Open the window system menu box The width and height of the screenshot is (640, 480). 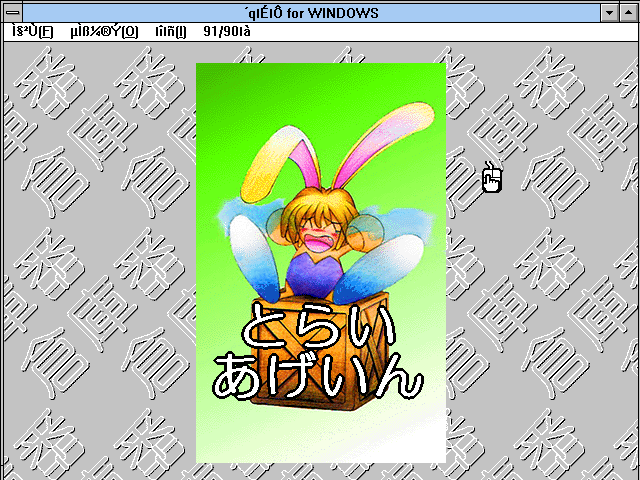[13, 13]
